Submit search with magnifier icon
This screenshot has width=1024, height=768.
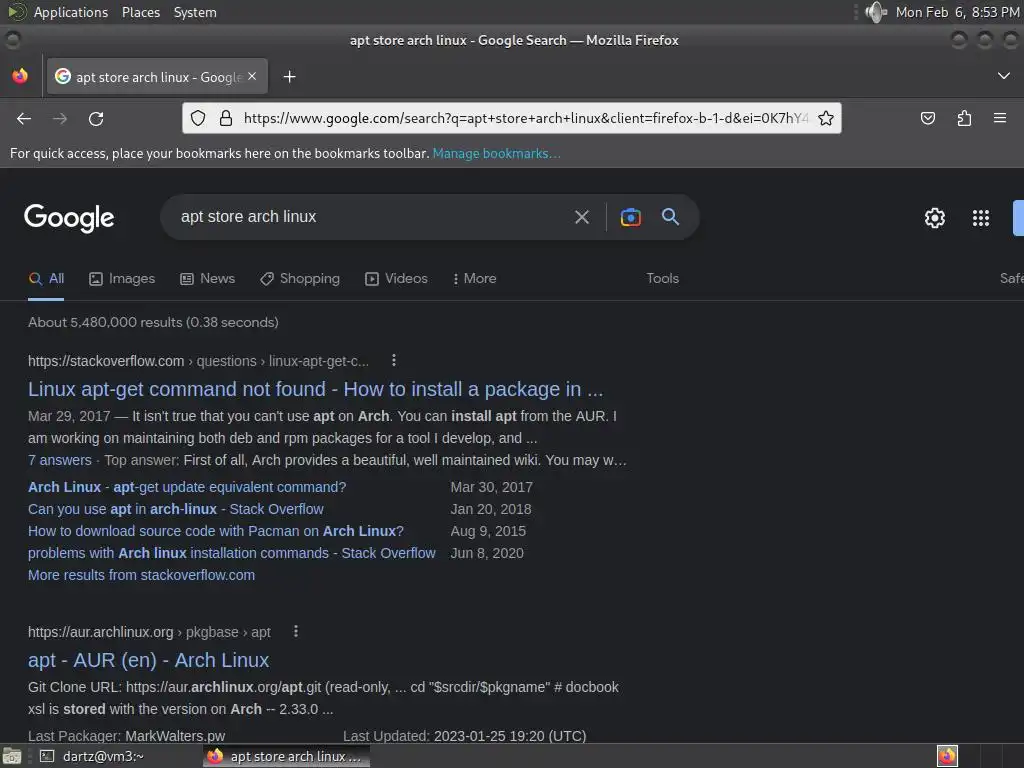pyautogui.click(x=671, y=217)
